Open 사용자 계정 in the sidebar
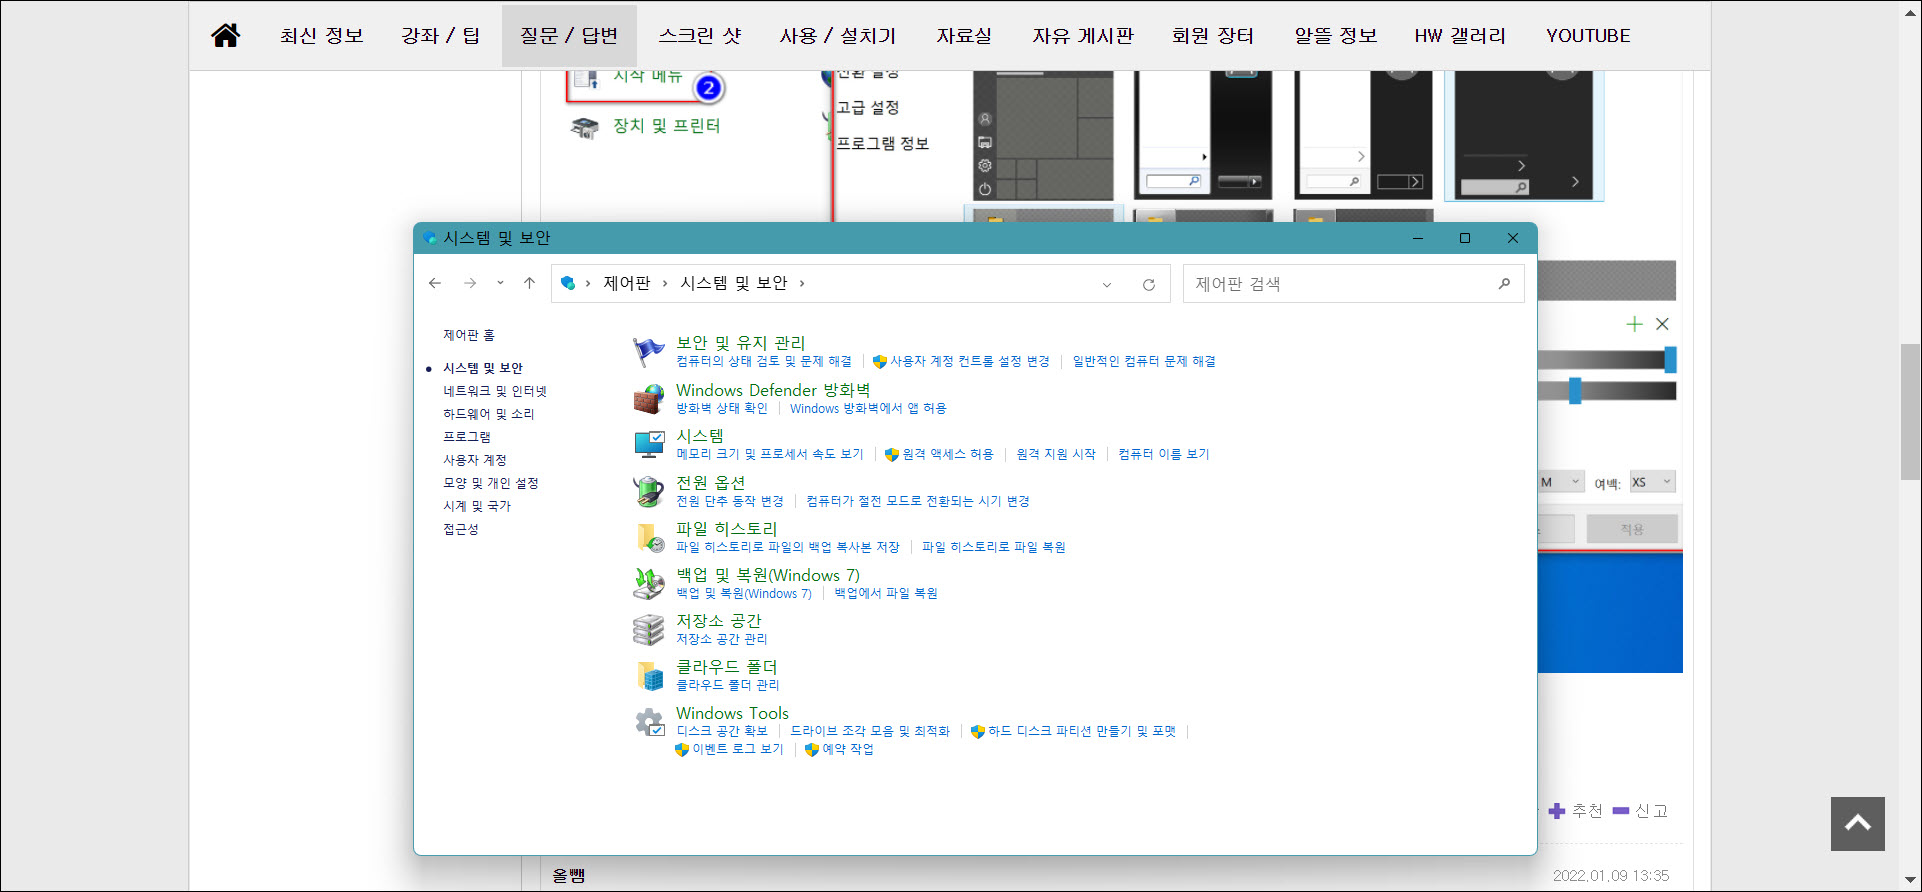 tap(475, 460)
